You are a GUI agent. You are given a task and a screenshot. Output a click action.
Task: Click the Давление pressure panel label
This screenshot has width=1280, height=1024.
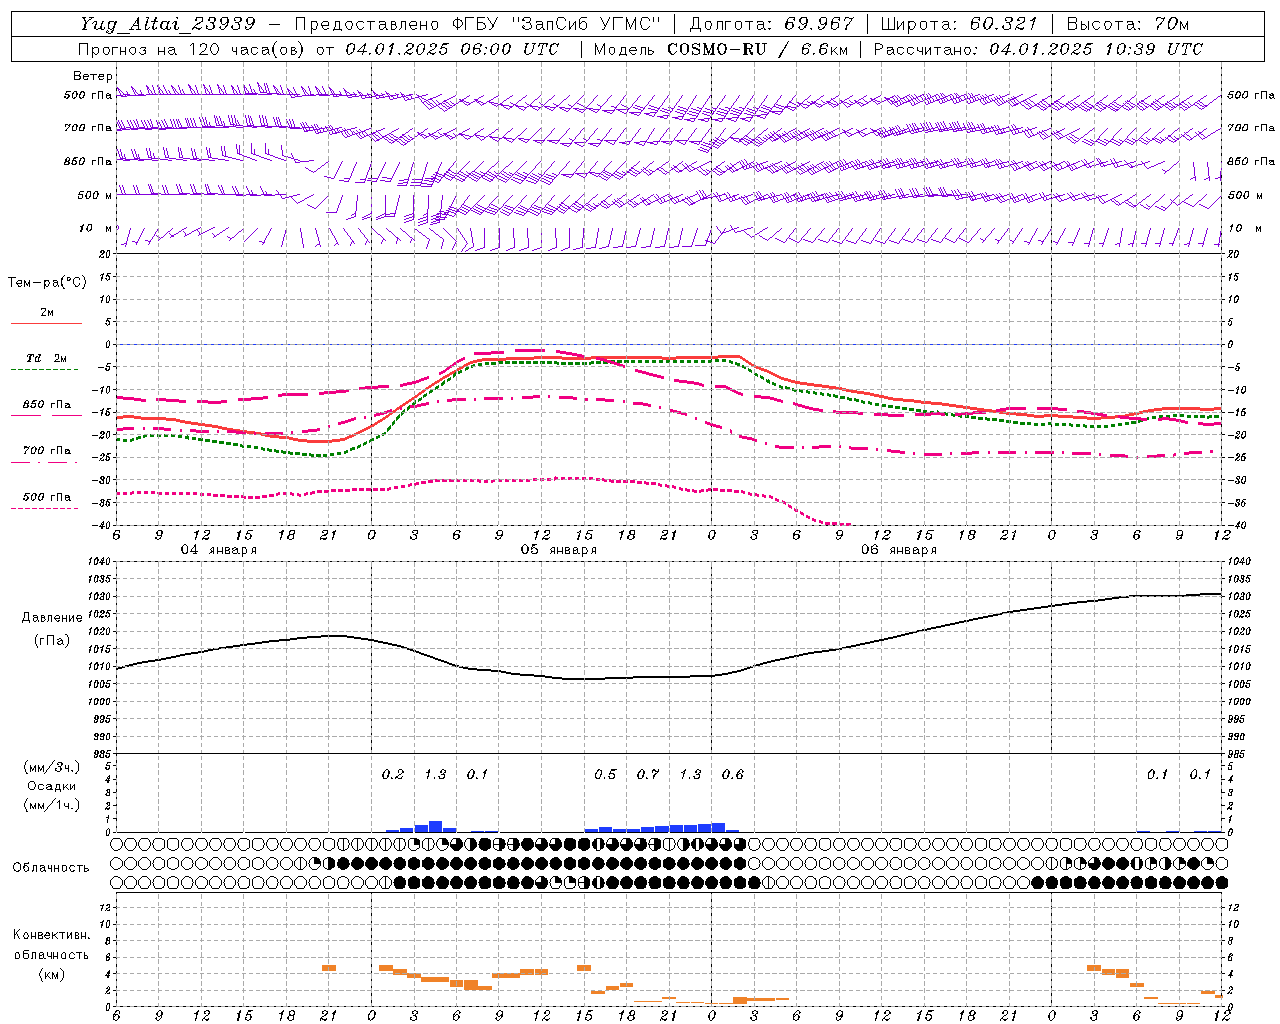52,618
